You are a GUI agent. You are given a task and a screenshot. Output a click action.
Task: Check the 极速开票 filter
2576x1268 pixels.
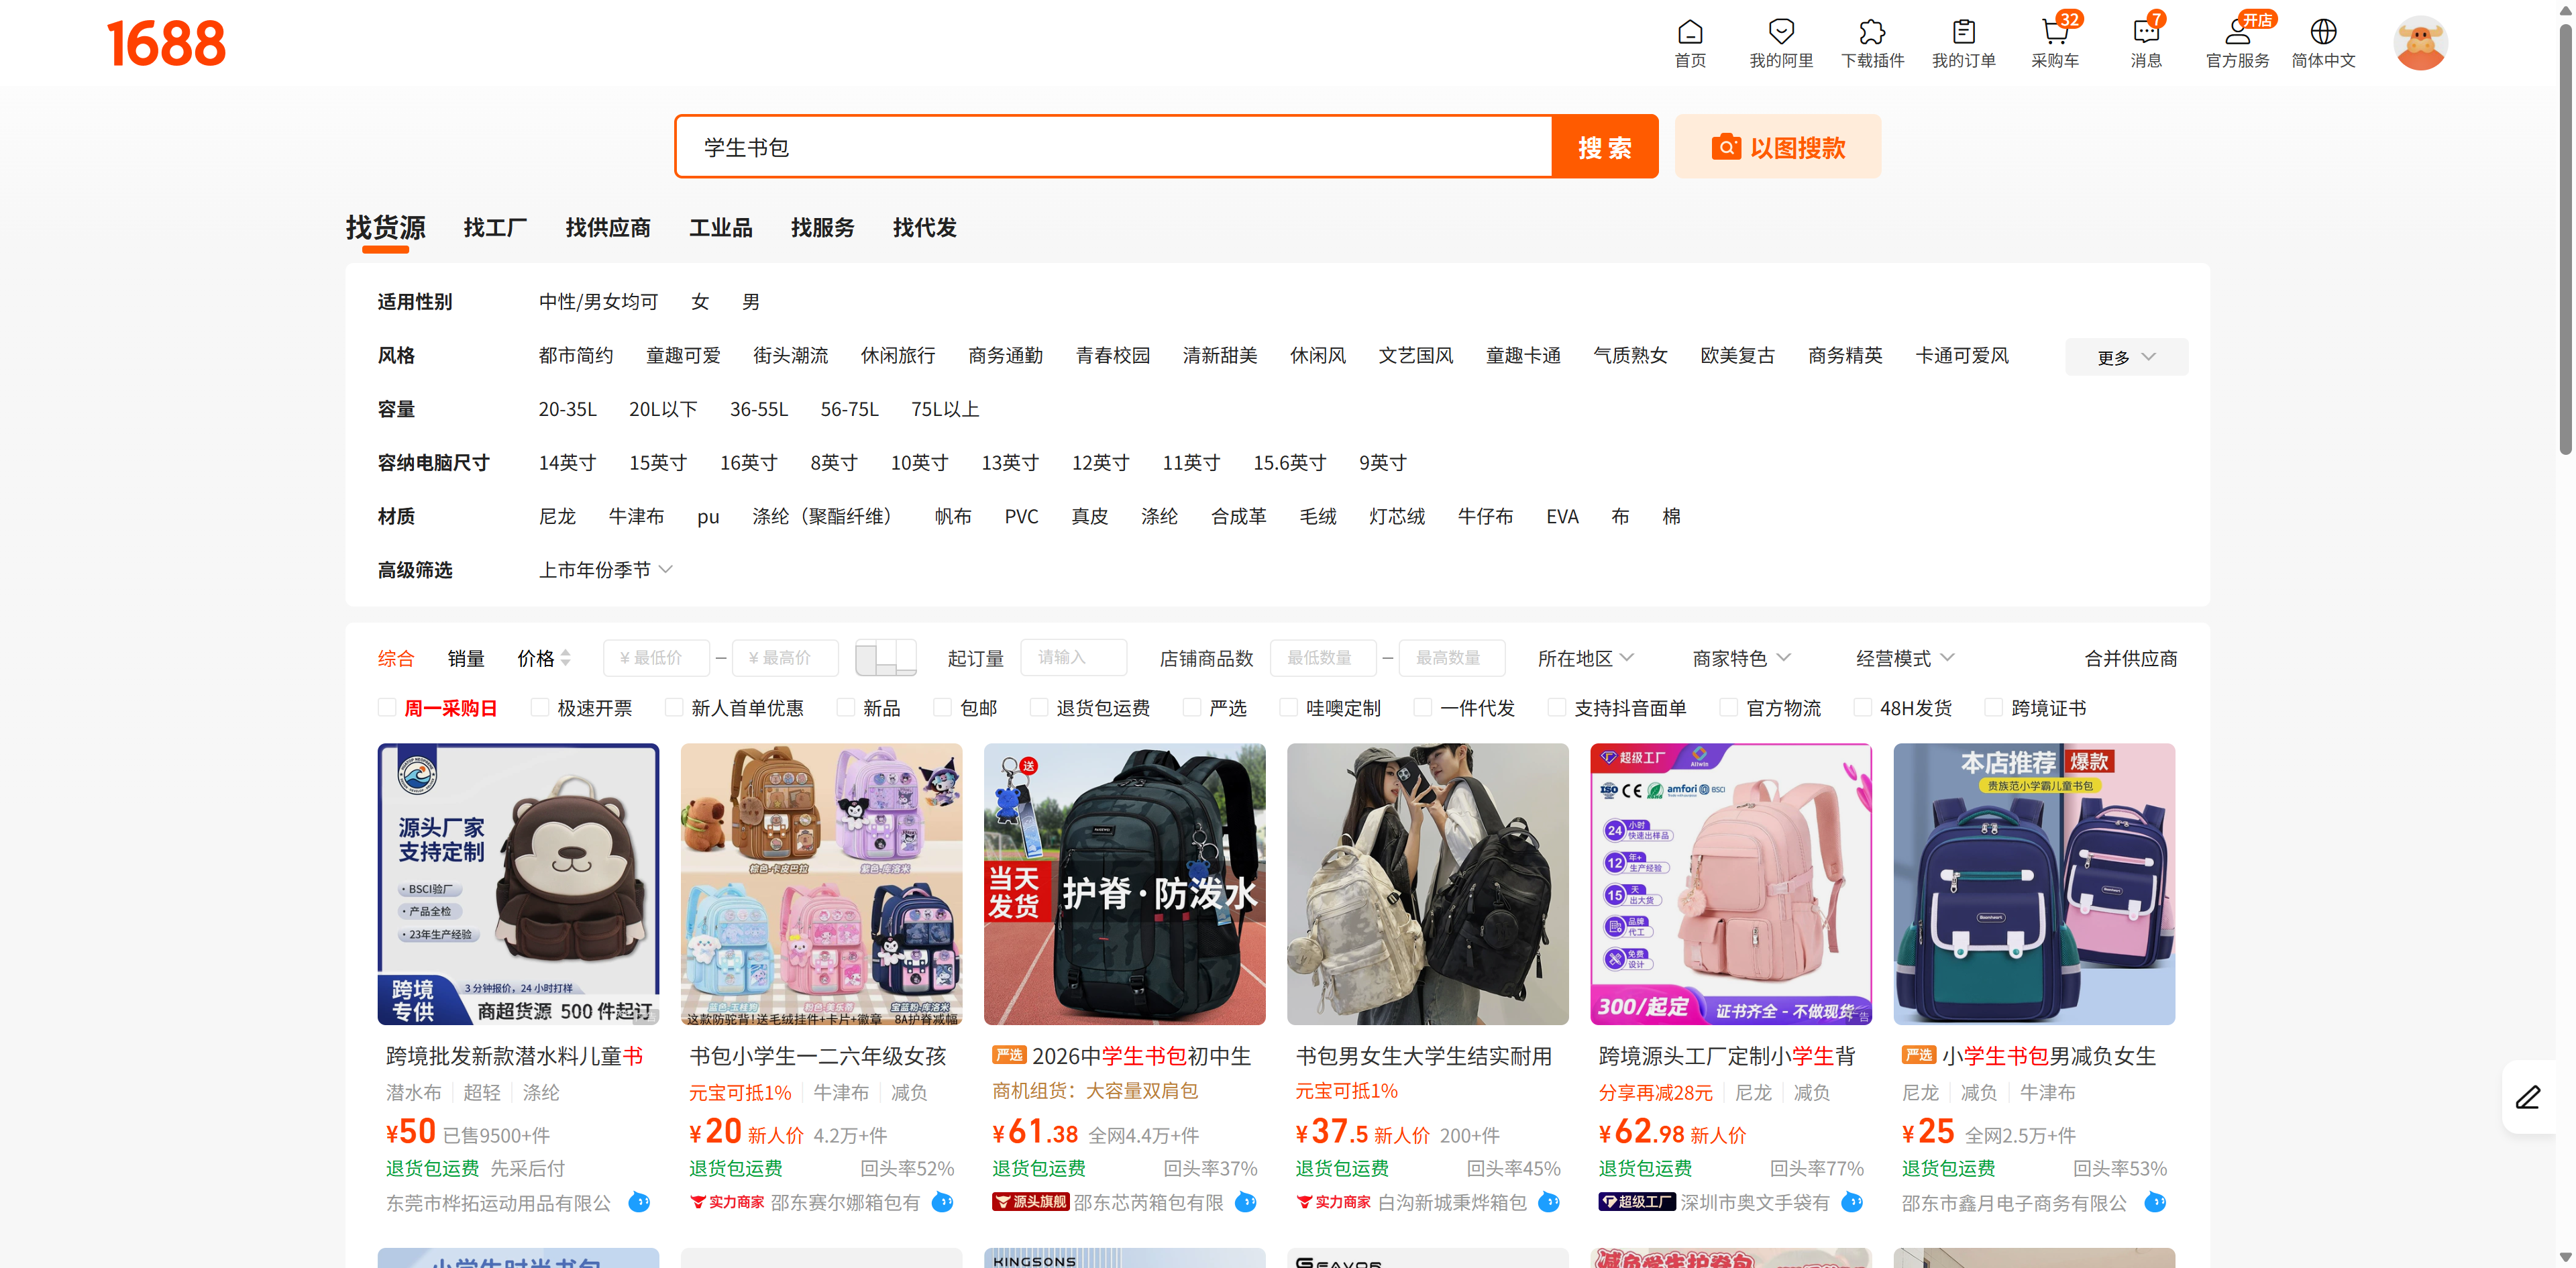click(x=540, y=708)
